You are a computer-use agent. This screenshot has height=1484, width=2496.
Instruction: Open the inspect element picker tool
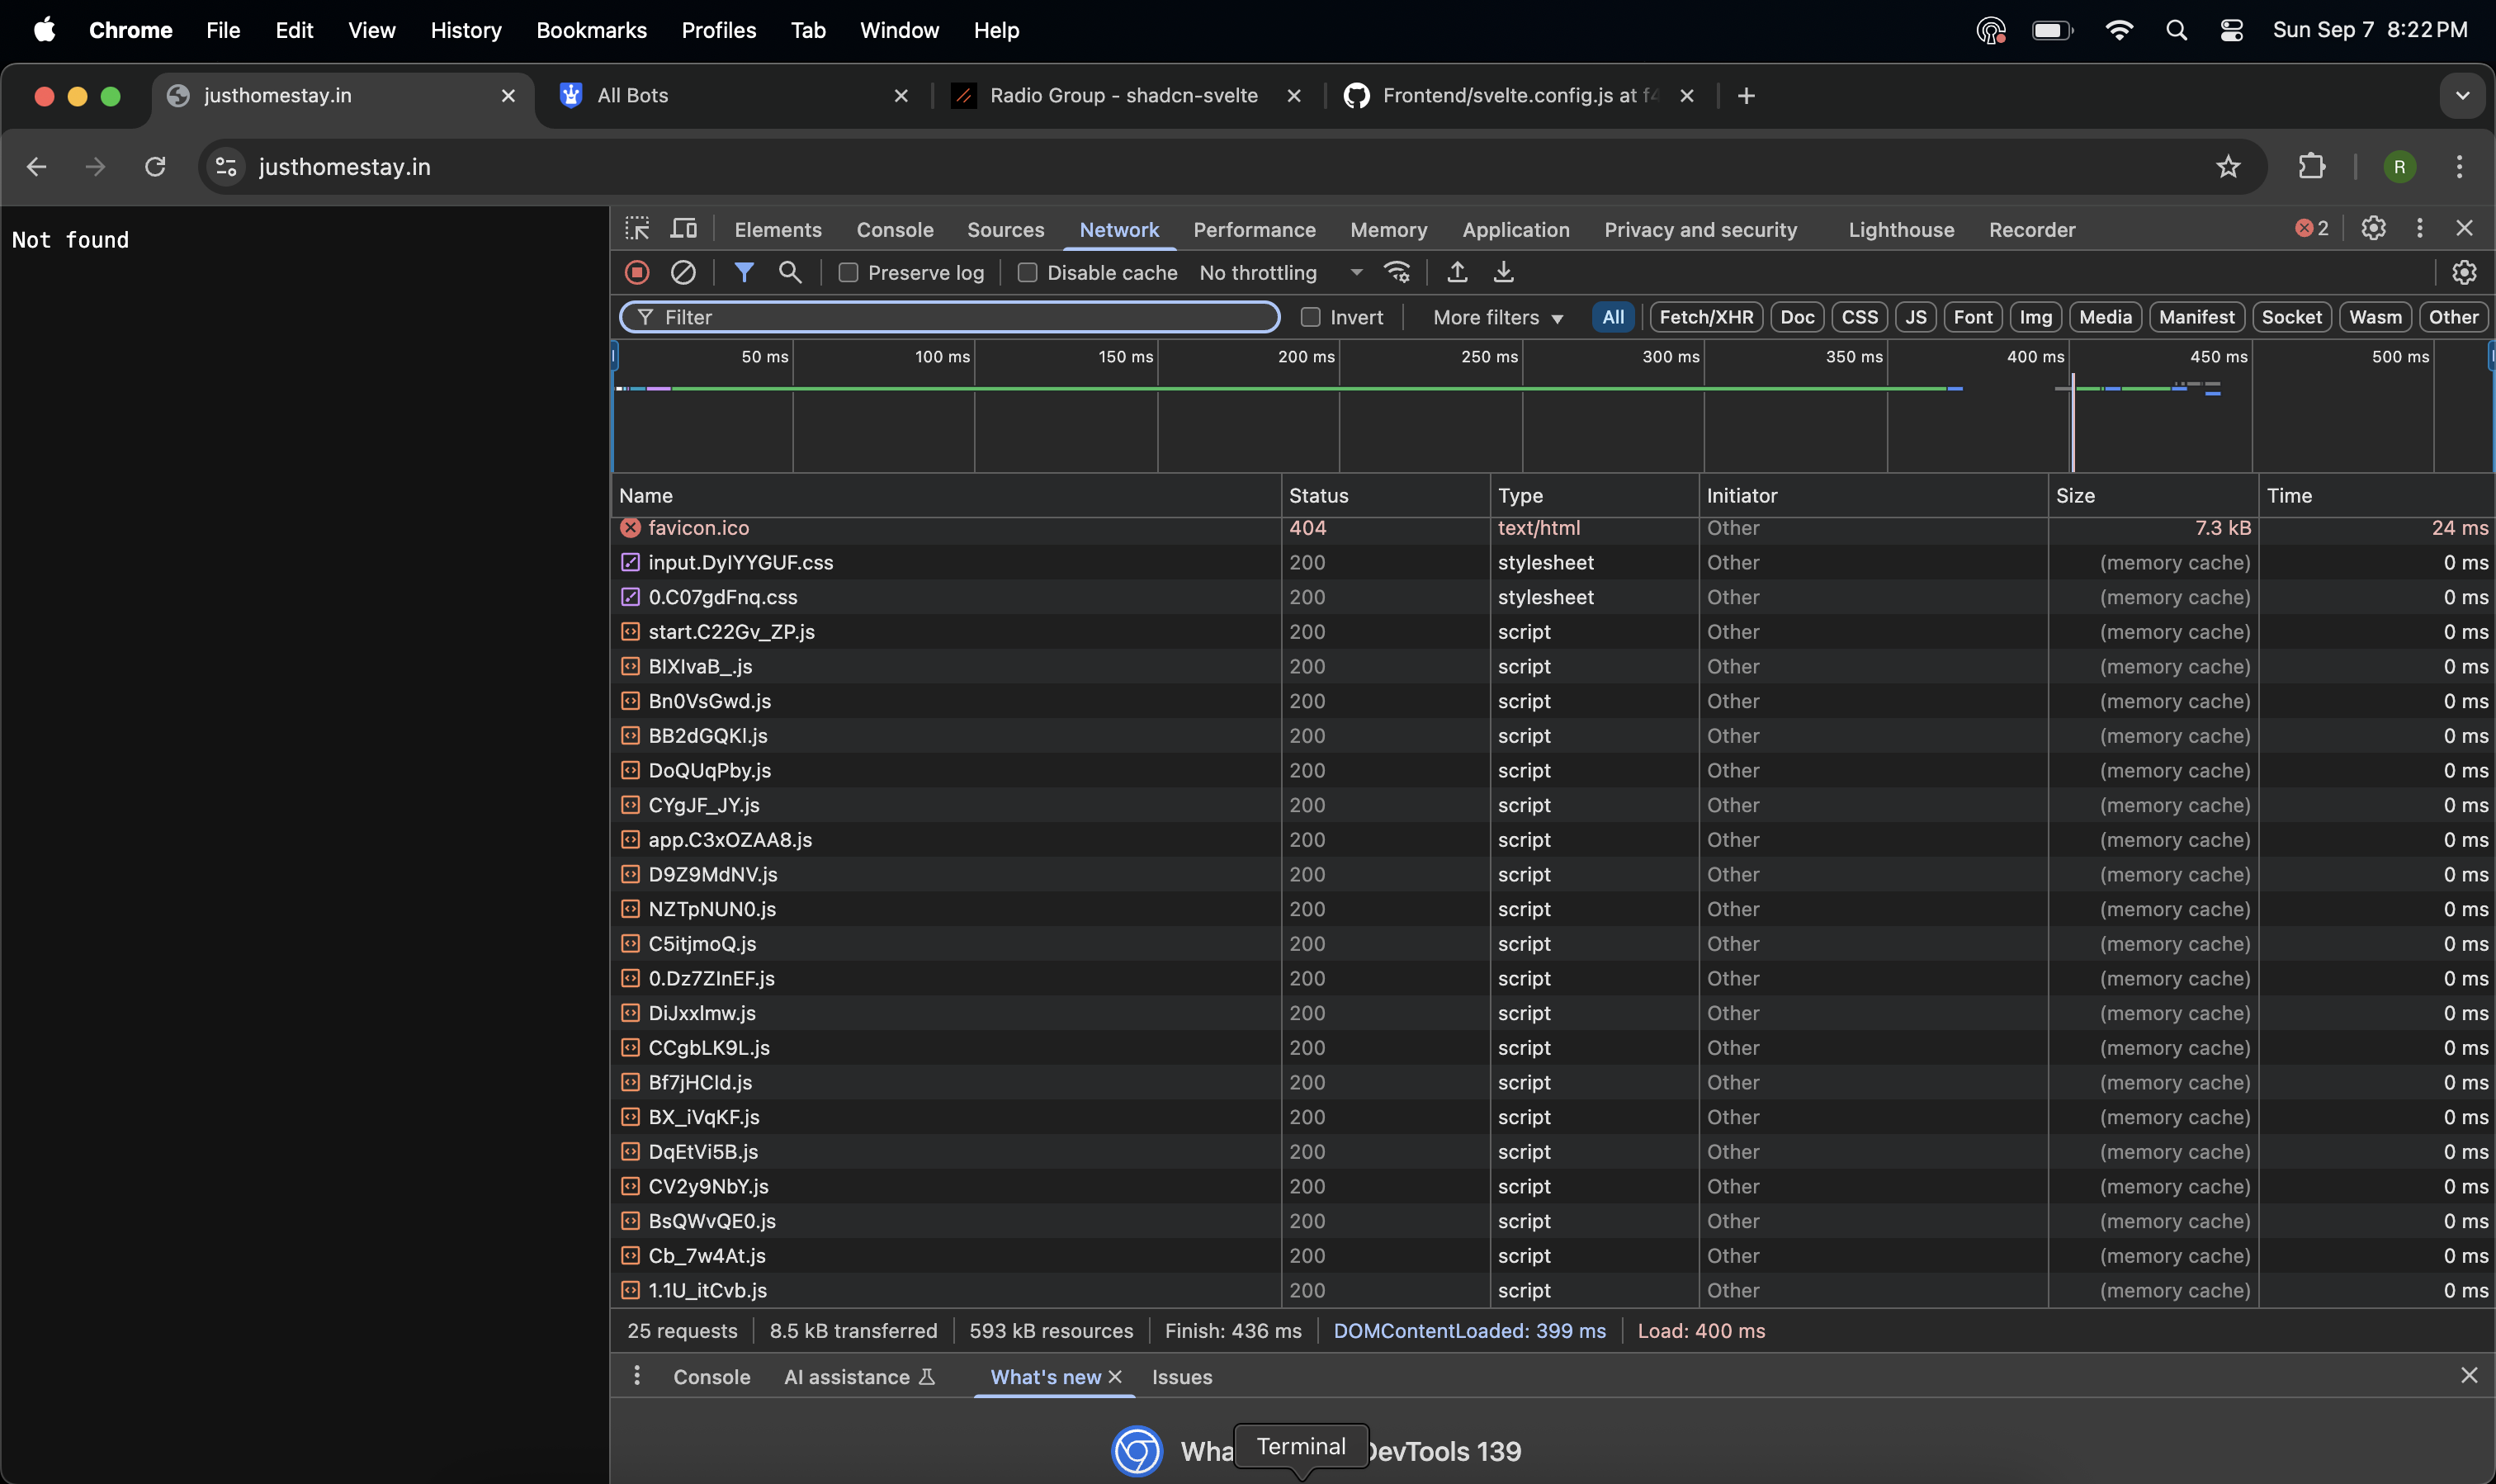tap(637, 229)
